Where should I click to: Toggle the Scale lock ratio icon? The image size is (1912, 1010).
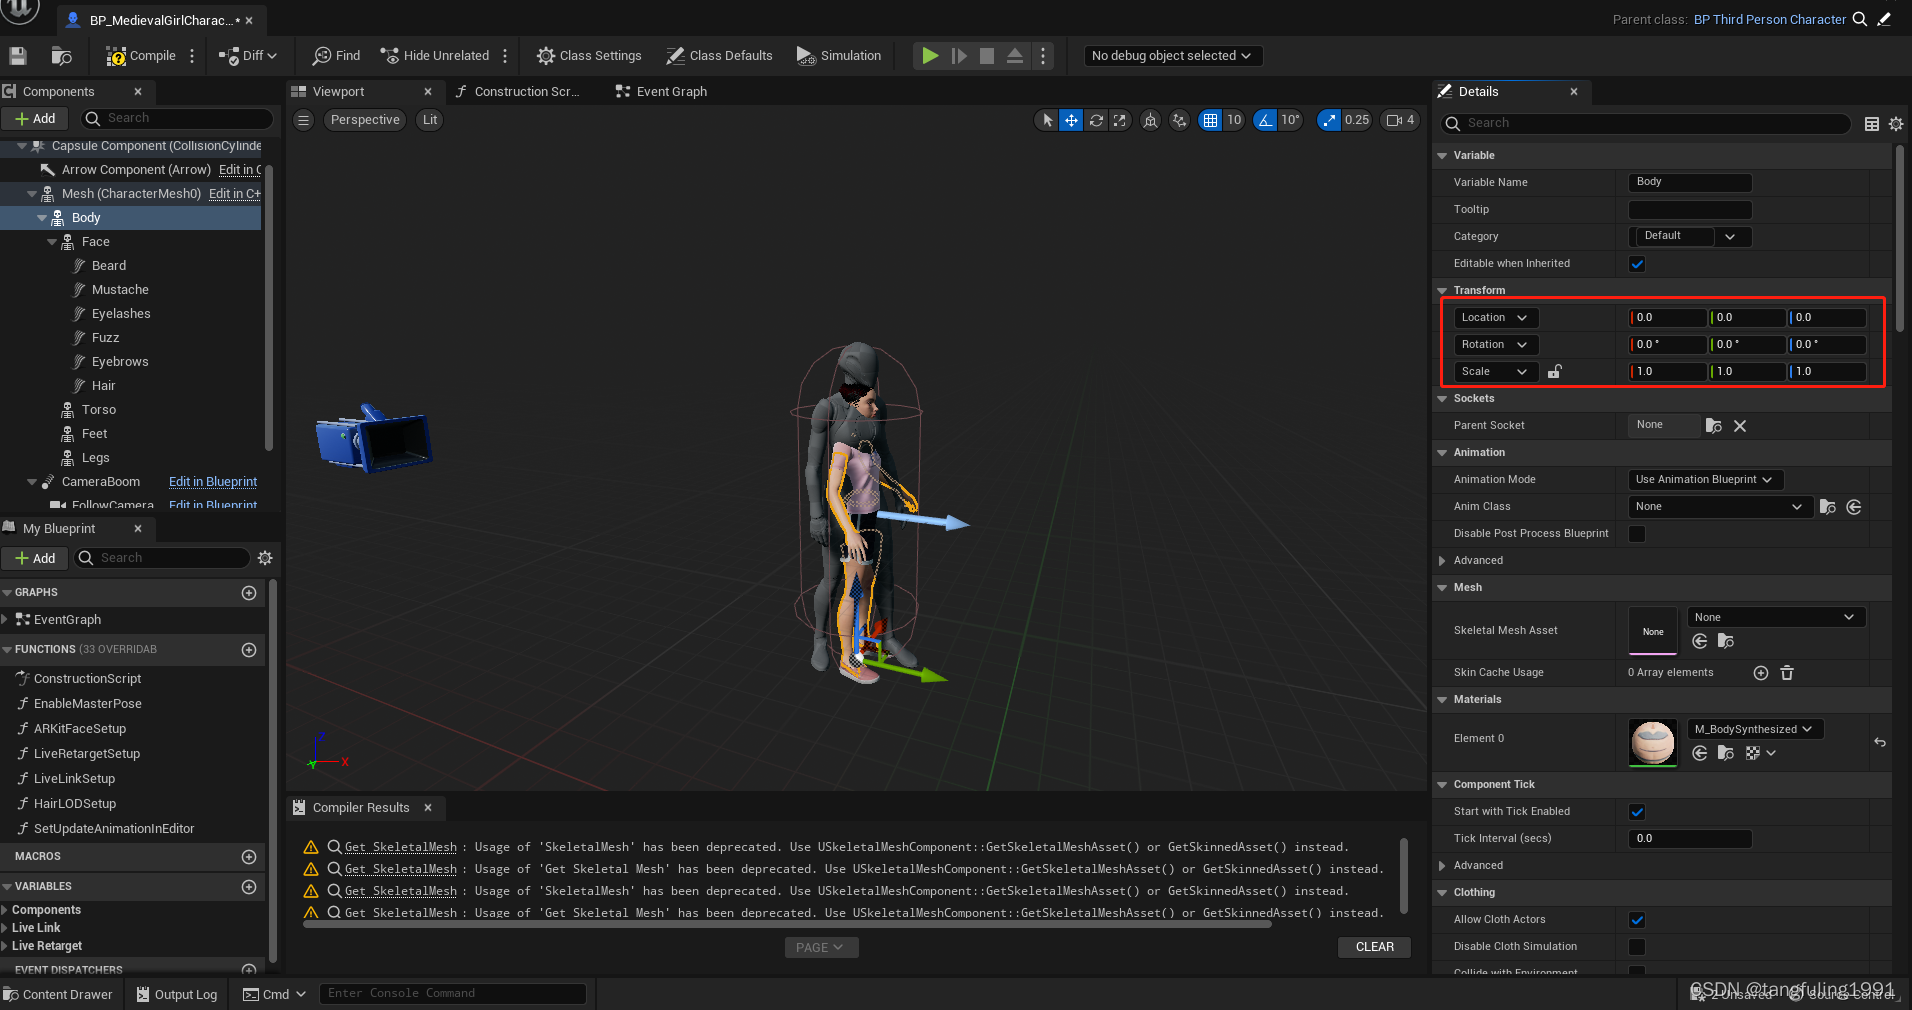coord(1555,371)
